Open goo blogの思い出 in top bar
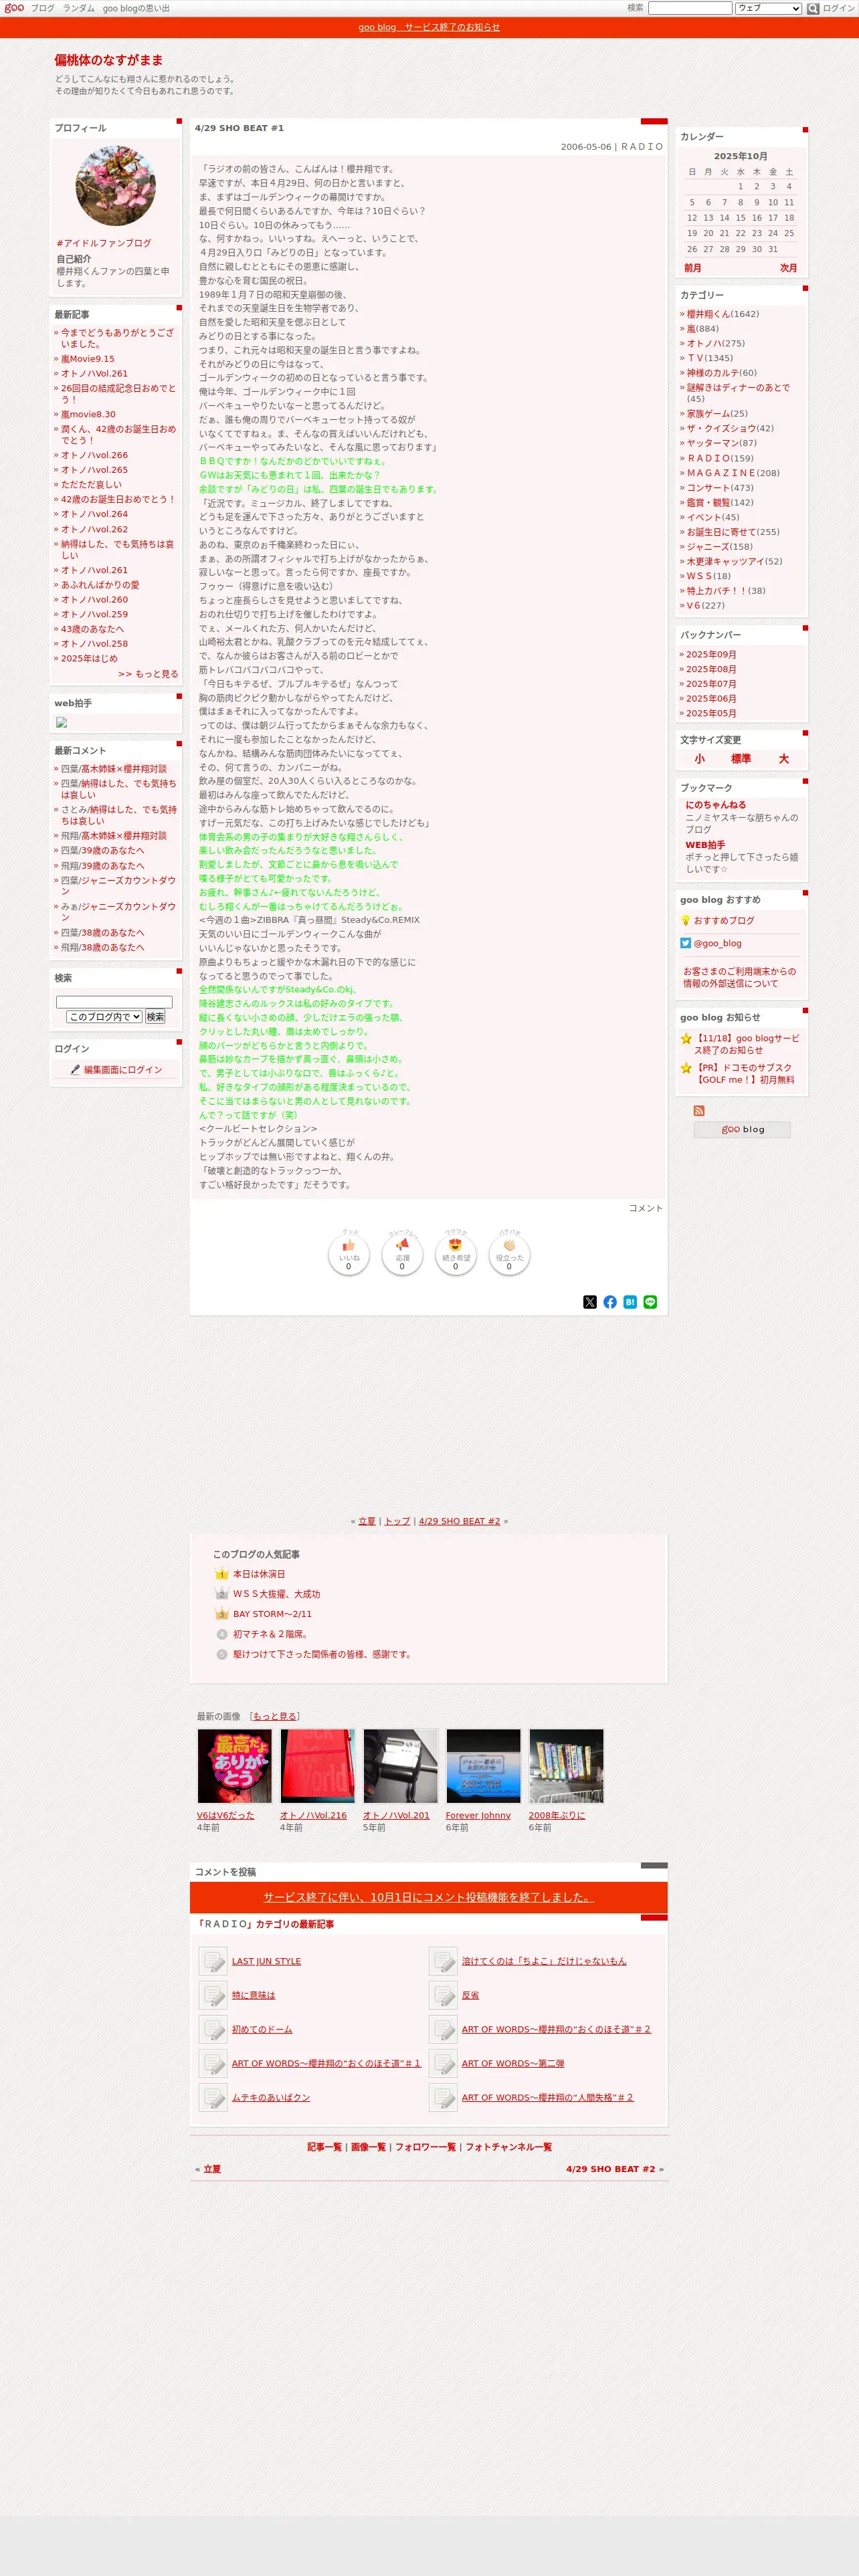Viewport: 859px width, 2576px height. (136, 8)
